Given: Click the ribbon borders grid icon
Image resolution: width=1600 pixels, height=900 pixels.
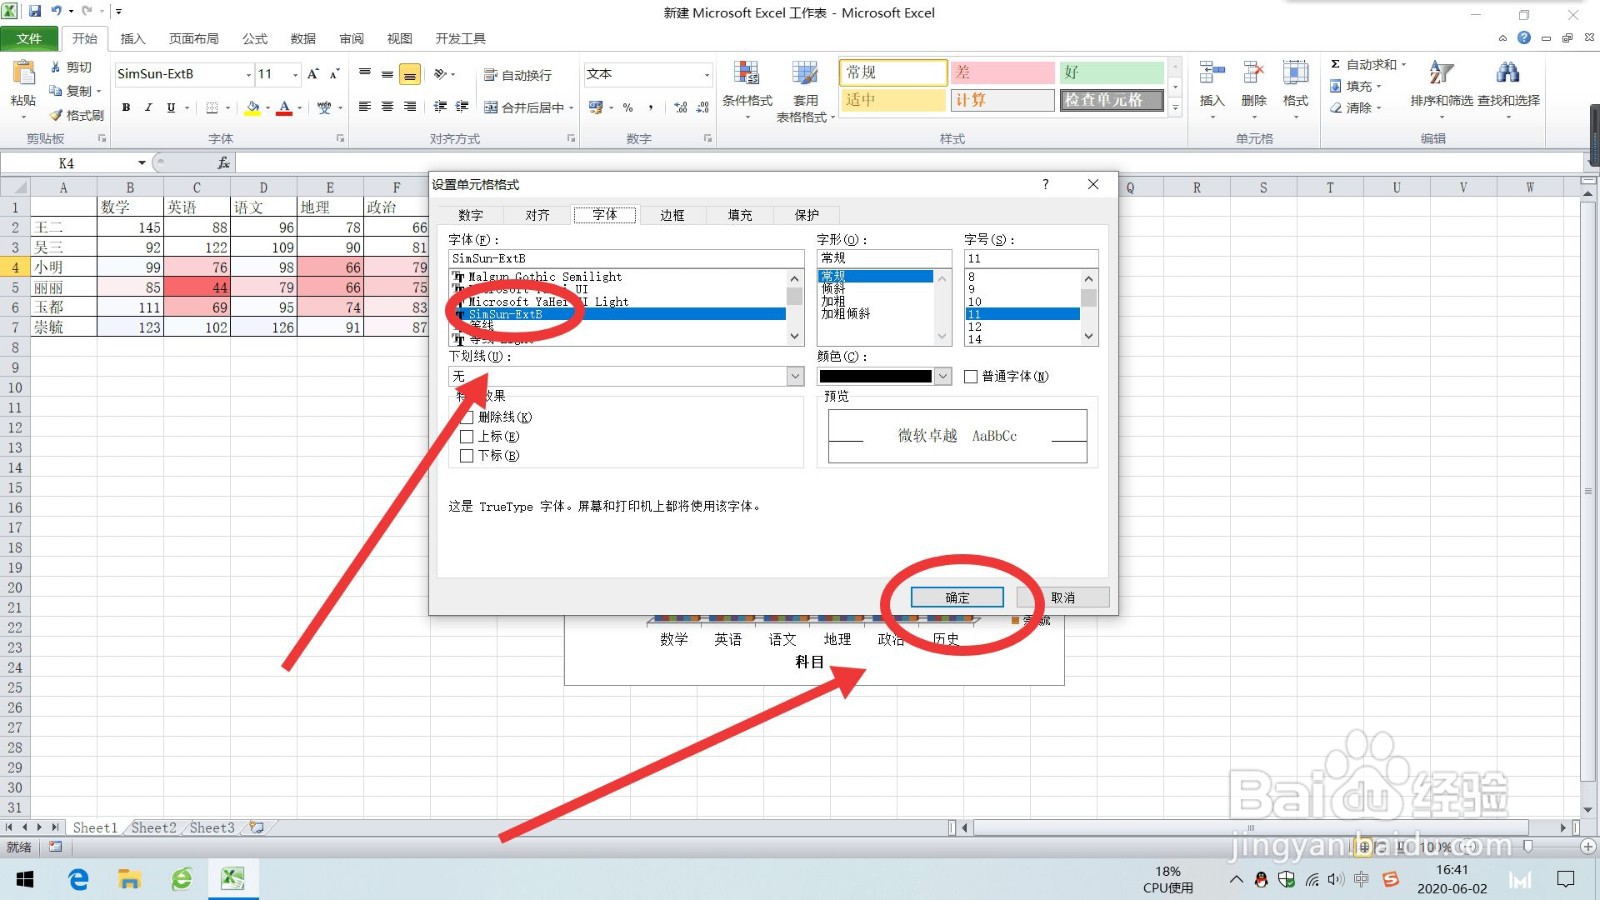Looking at the screenshot, I should pyautogui.click(x=212, y=107).
